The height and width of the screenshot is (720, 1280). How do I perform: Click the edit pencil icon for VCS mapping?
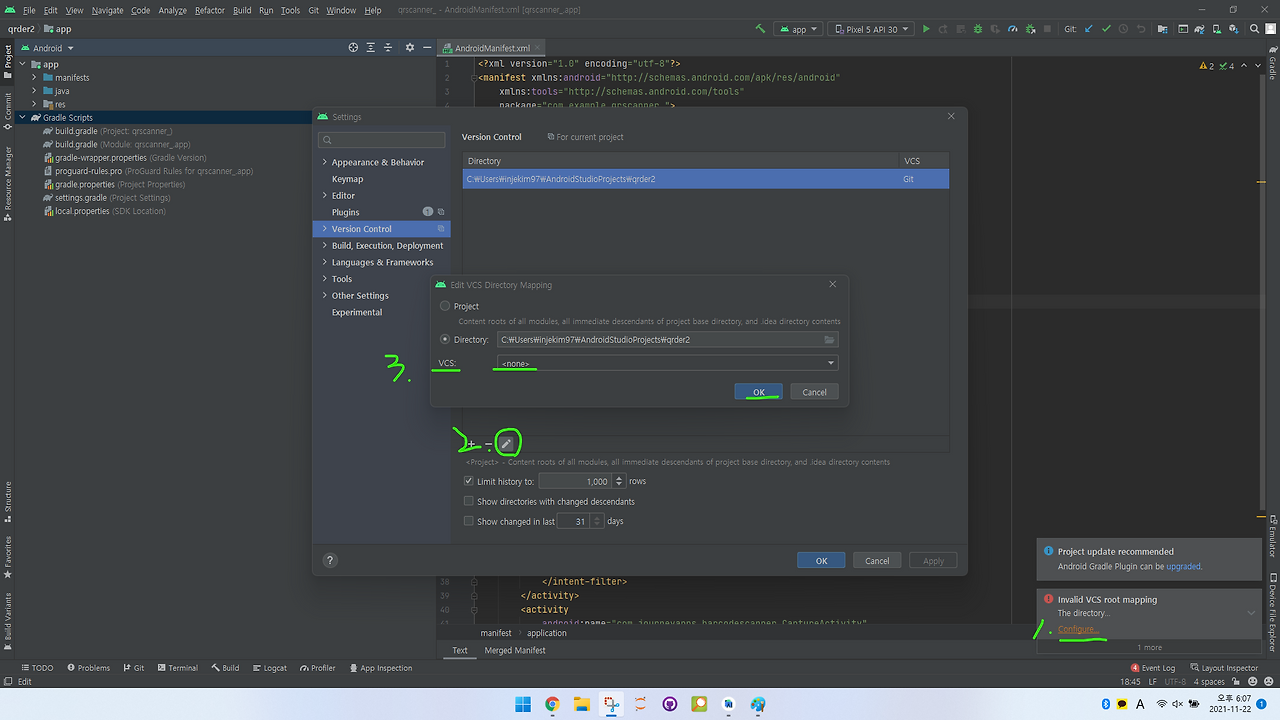[x=507, y=441]
